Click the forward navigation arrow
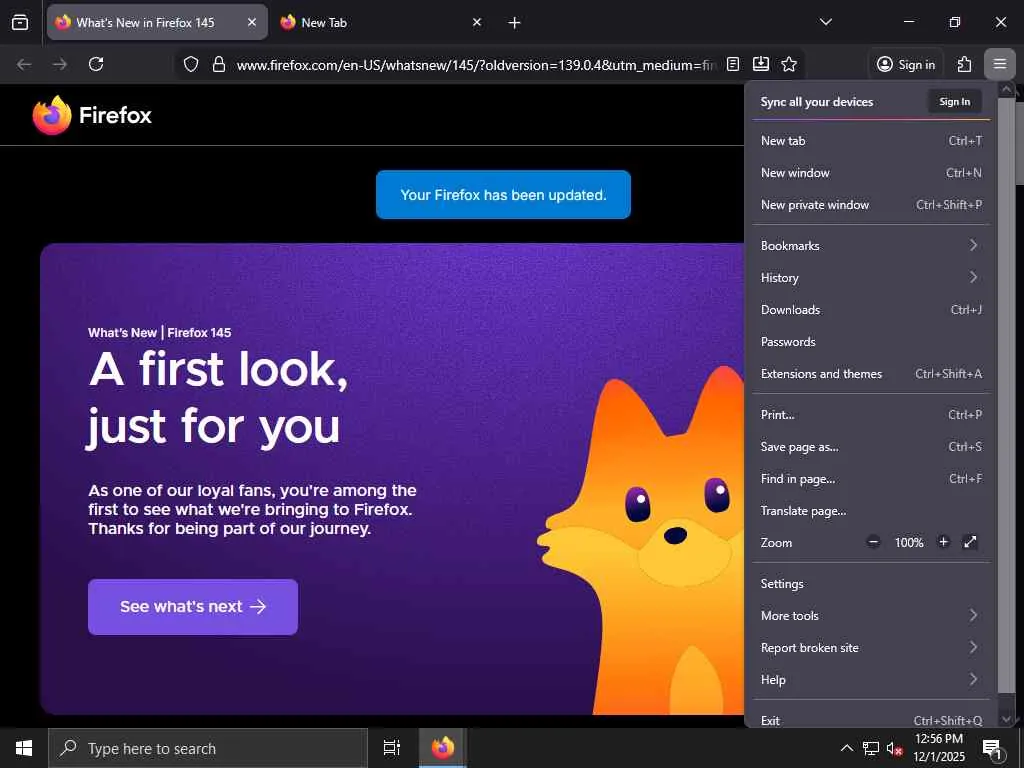1024x768 pixels. point(60,64)
